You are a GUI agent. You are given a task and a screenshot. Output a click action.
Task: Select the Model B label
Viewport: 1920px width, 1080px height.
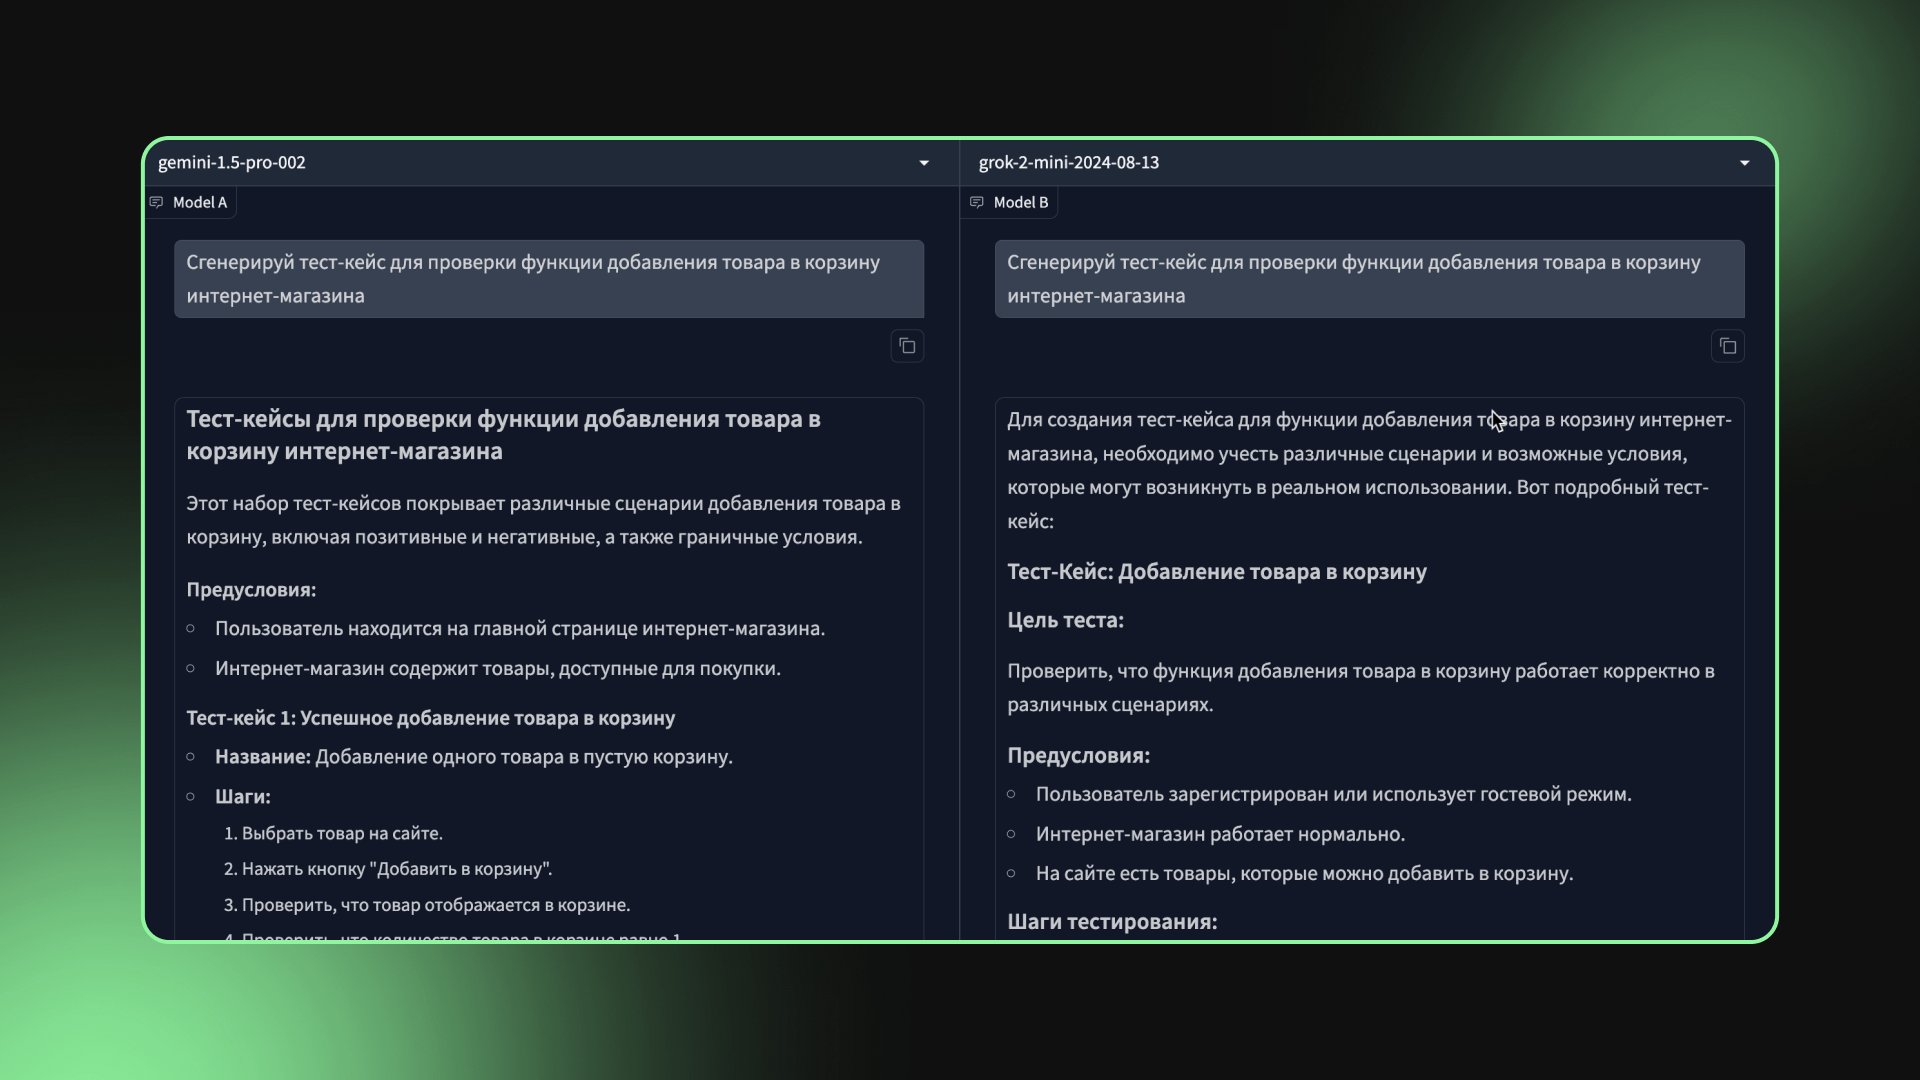click(1021, 202)
